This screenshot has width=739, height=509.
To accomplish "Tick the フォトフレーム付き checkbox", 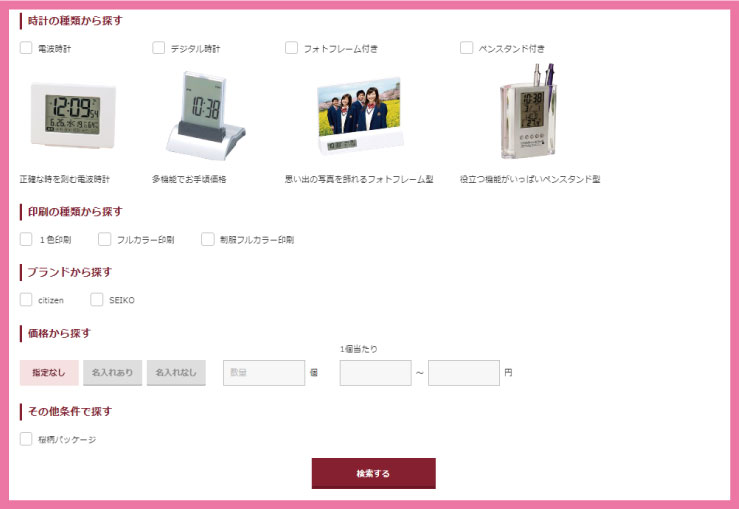I will click(x=291, y=48).
